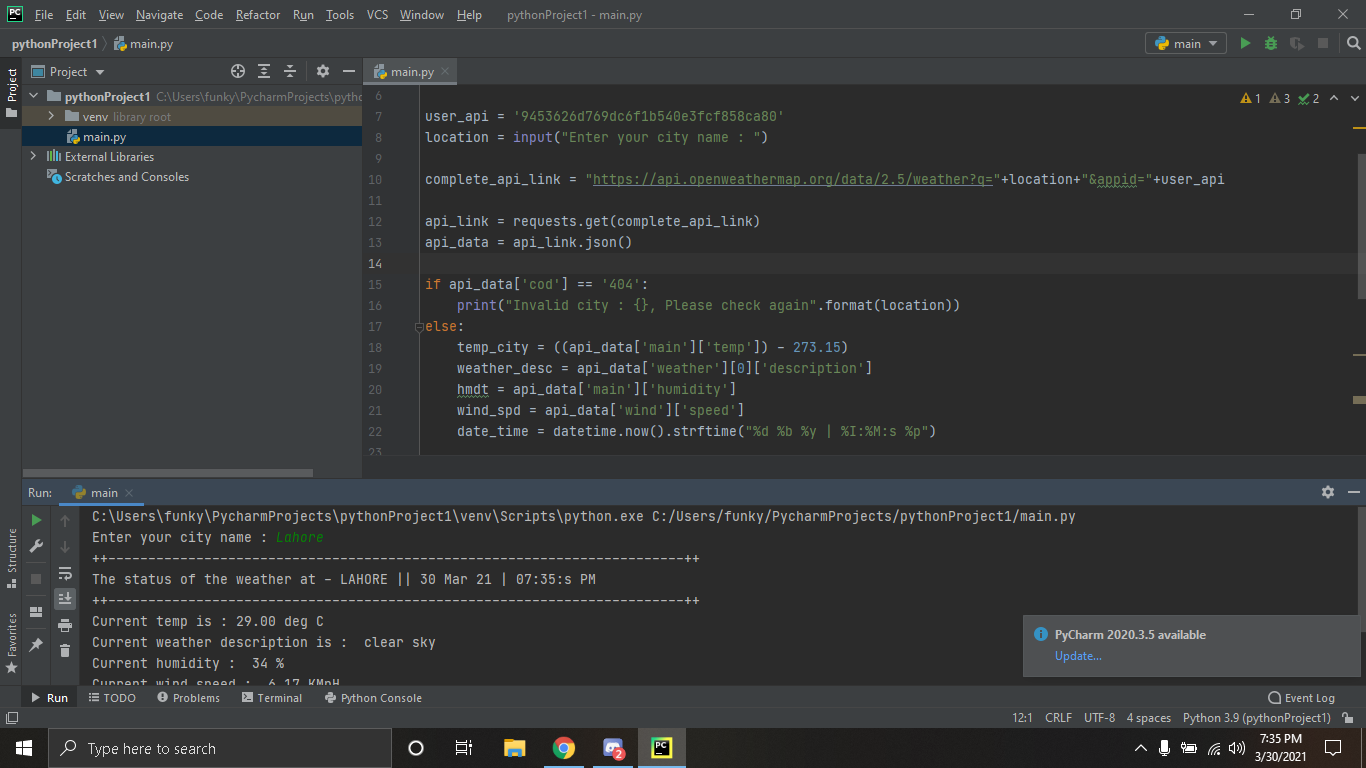1366x768 pixels.
Task: Open the main run configuration dropdown
Action: (x=1187, y=43)
